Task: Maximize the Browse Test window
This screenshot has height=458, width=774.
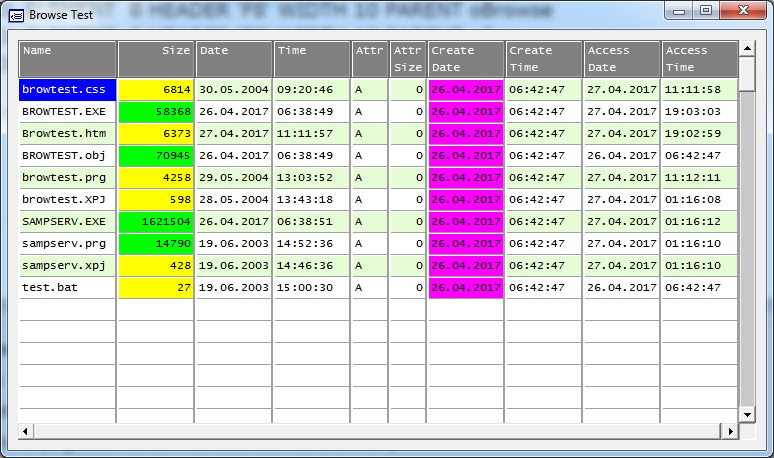Action: click(x=706, y=11)
